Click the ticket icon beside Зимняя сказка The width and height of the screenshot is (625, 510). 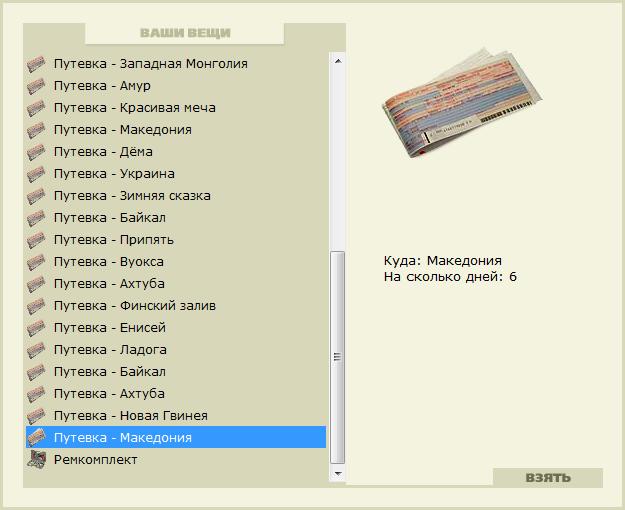click(36, 196)
